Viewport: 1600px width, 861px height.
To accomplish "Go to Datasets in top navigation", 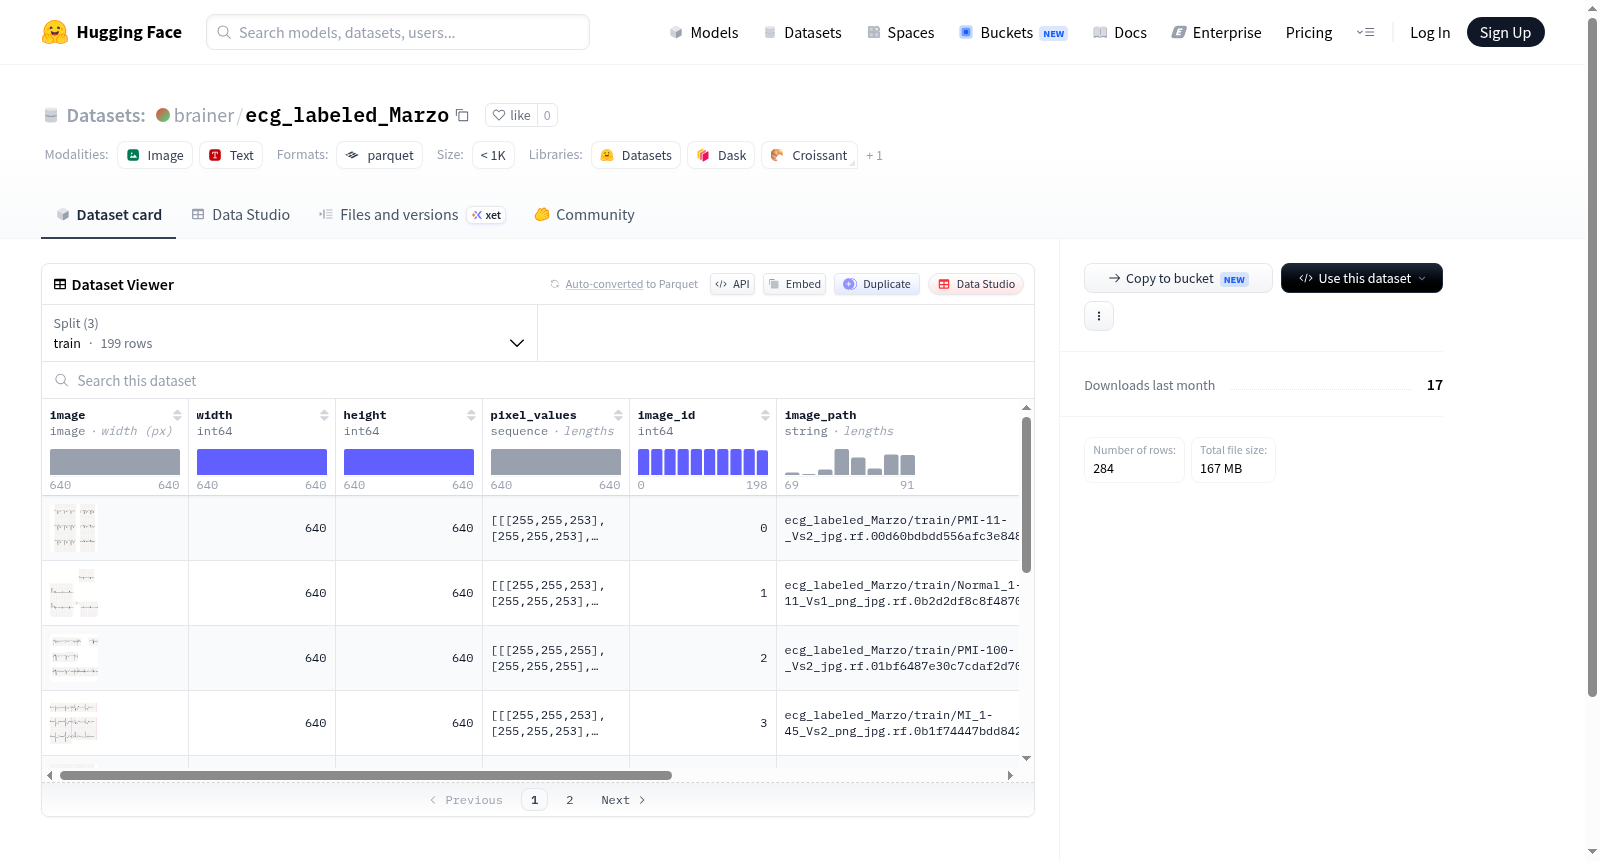I will click(802, 32).
